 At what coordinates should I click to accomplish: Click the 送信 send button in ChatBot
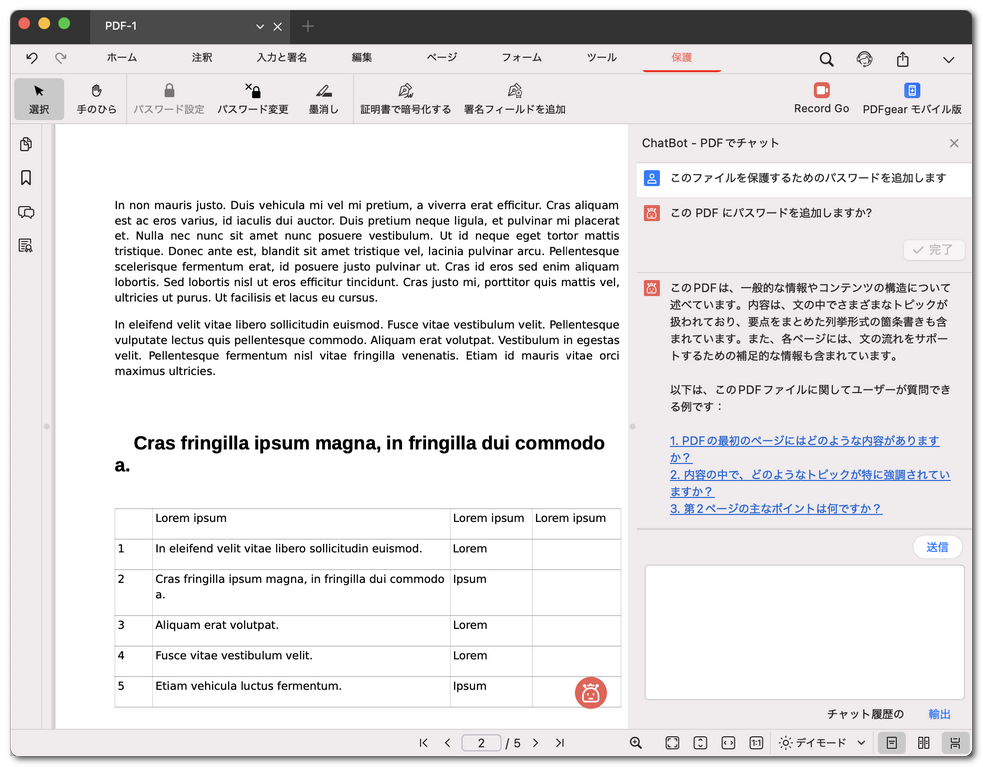click(937, 546)
